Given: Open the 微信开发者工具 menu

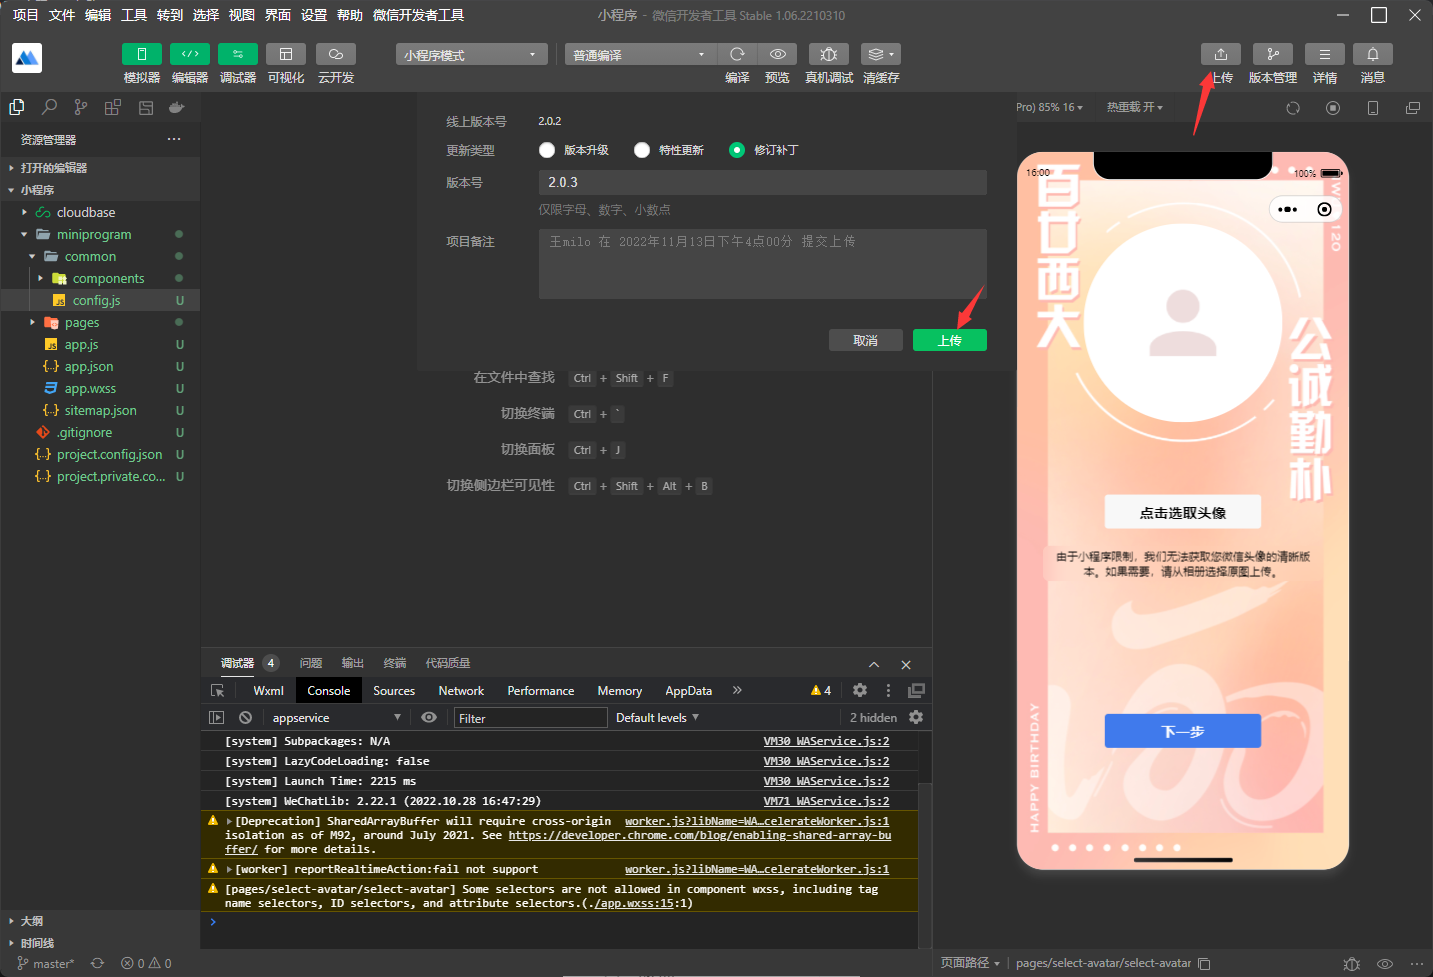Looking at the screenshot, I should pos(418,15).
